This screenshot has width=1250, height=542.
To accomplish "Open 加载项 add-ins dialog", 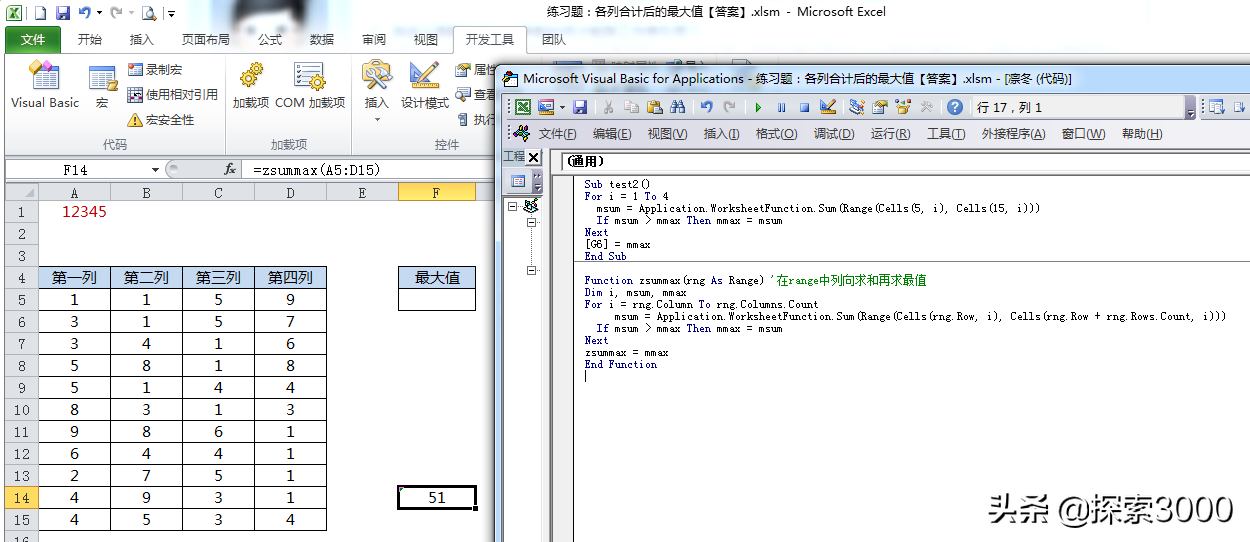I will pyautogui.click(x=251, y=85).
